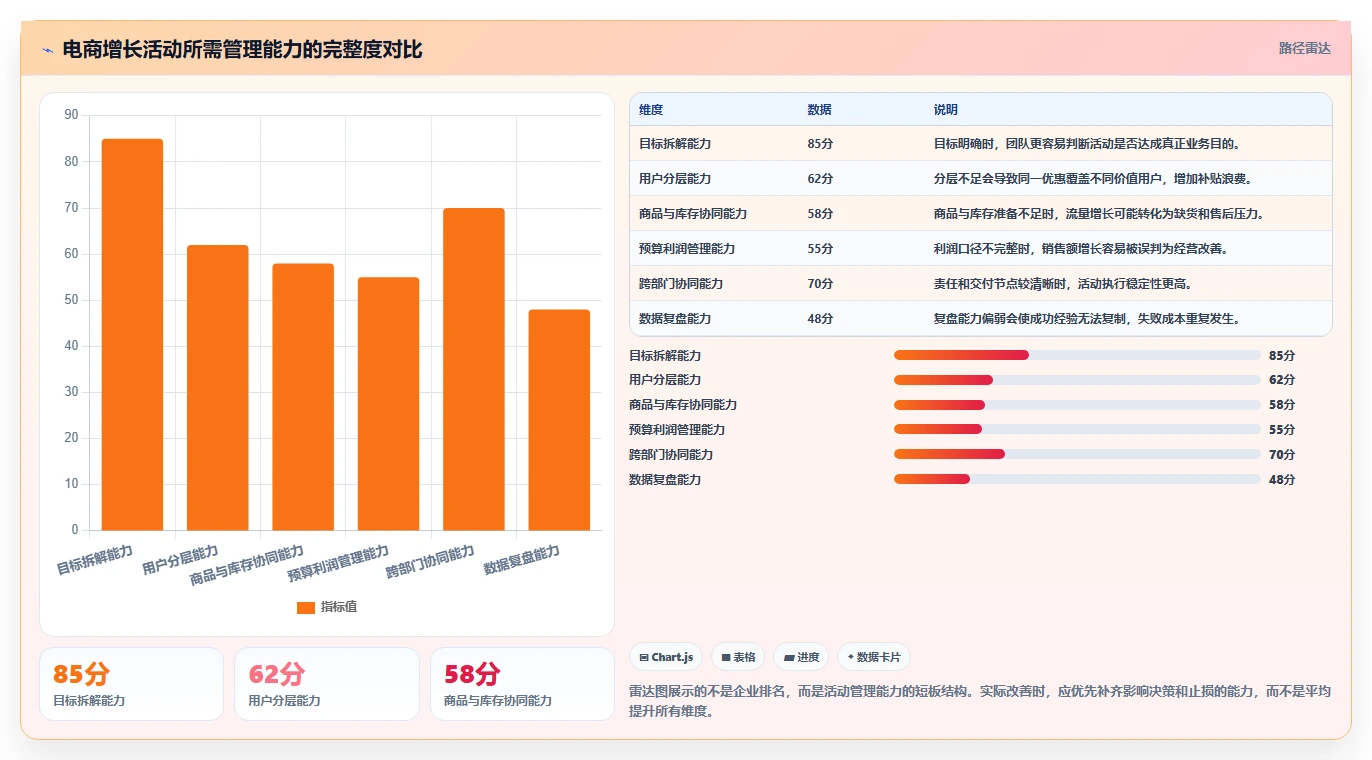Click the 数据复盘能力 bar in the chart

pos(559,420)
